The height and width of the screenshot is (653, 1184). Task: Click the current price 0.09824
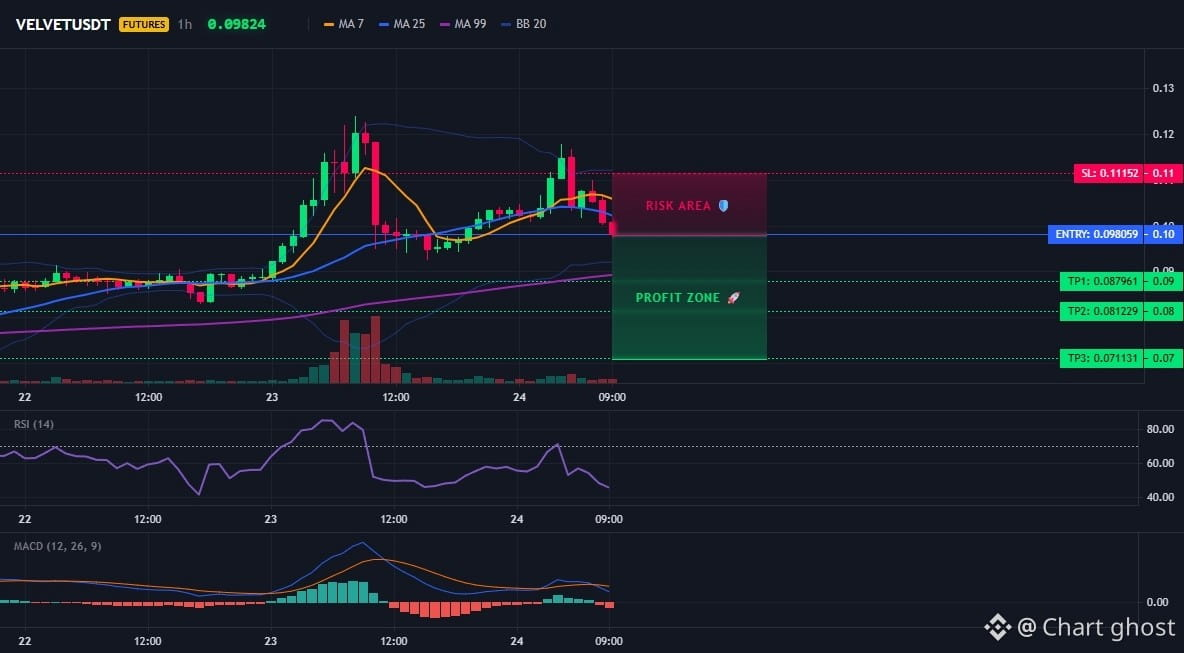click(236, 24)
